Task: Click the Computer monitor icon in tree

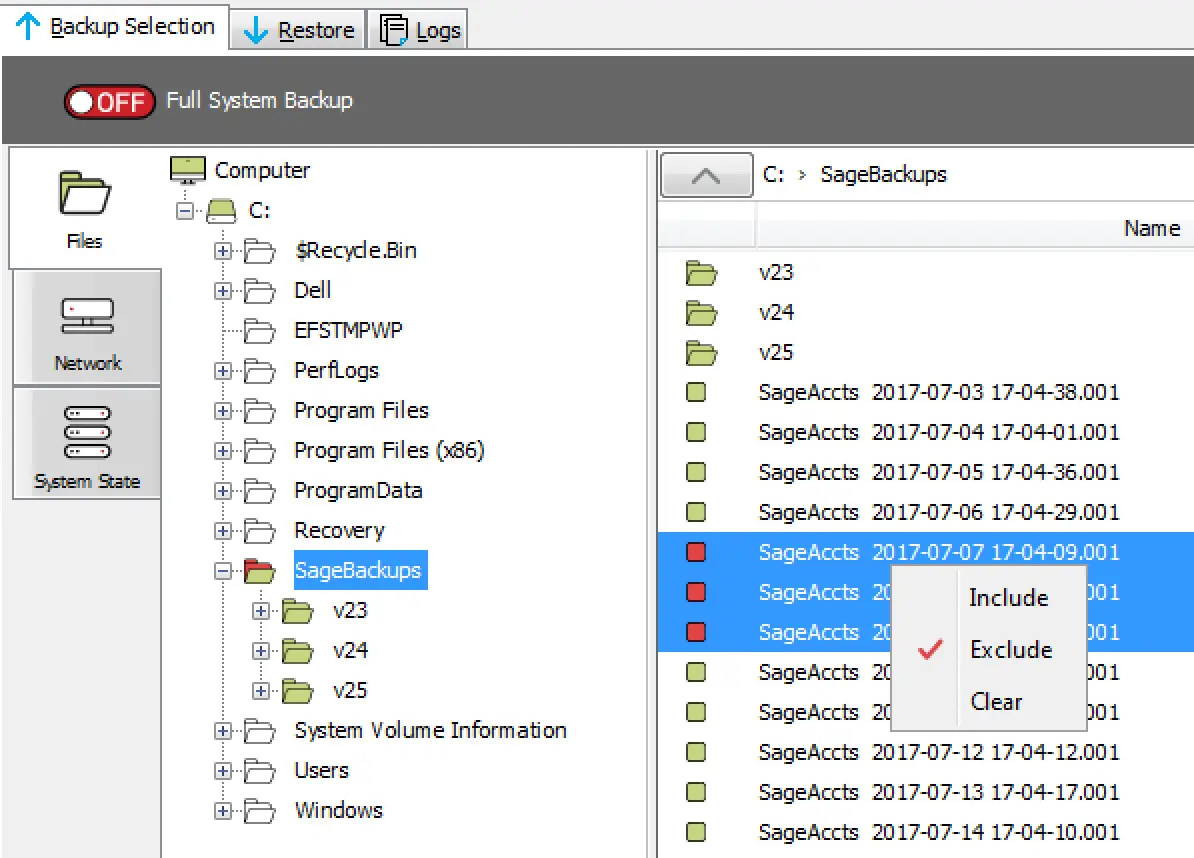Action: click(187, 170)
